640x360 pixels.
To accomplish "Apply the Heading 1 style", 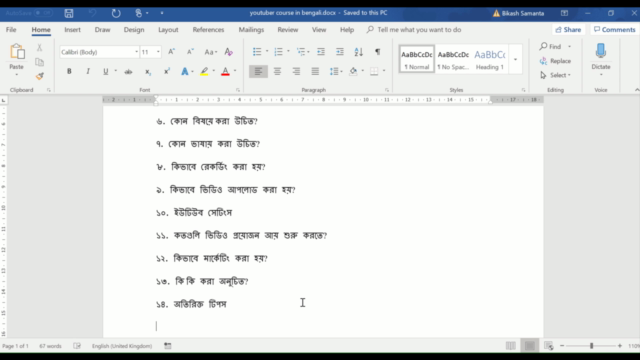I will 490,59.
